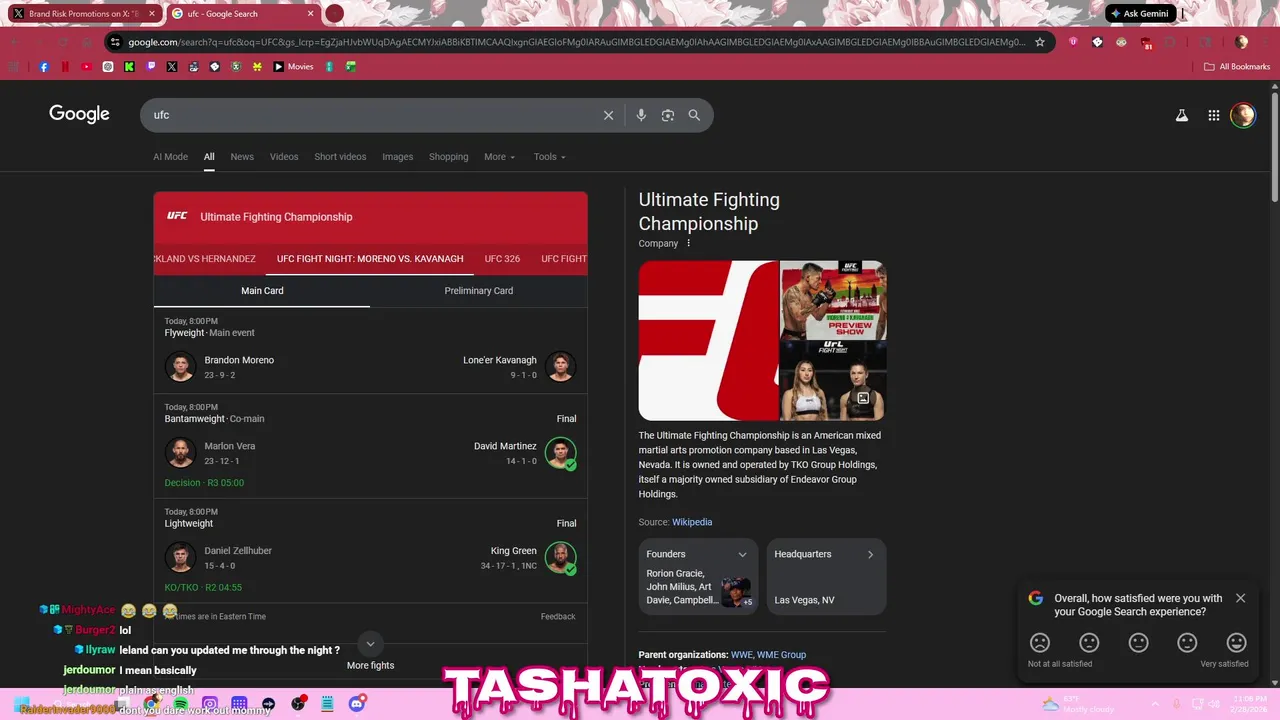Close the satisfaction survey popup
1280x720 pixels.
coord(1240,598)
